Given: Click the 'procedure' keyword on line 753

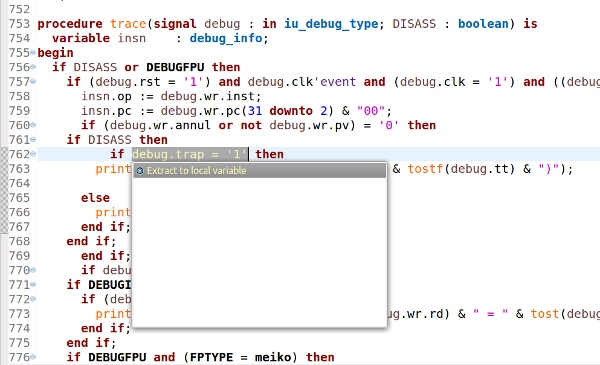Looking at the screenshot, I should pyautogui.click(x=70, y=24).
